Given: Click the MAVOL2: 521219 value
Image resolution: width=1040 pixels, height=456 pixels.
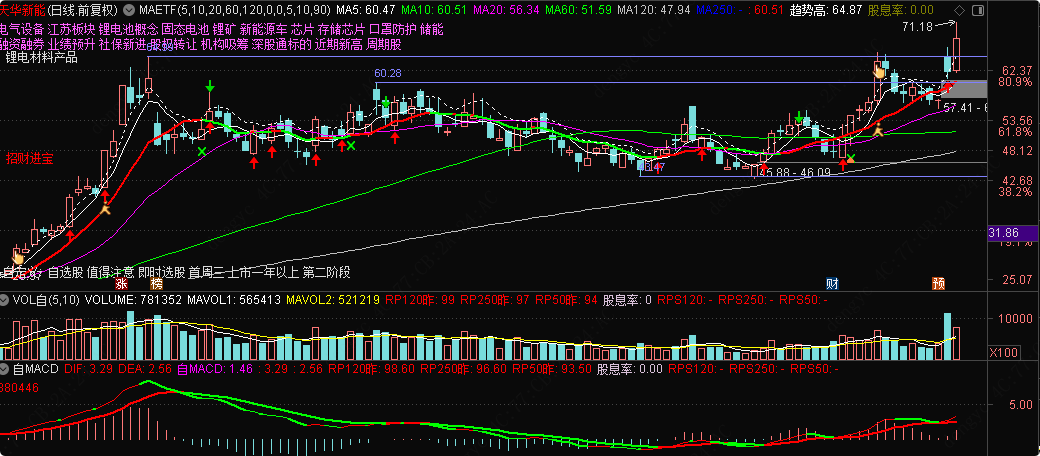Looking at the screenshot, I should (333, 300).
